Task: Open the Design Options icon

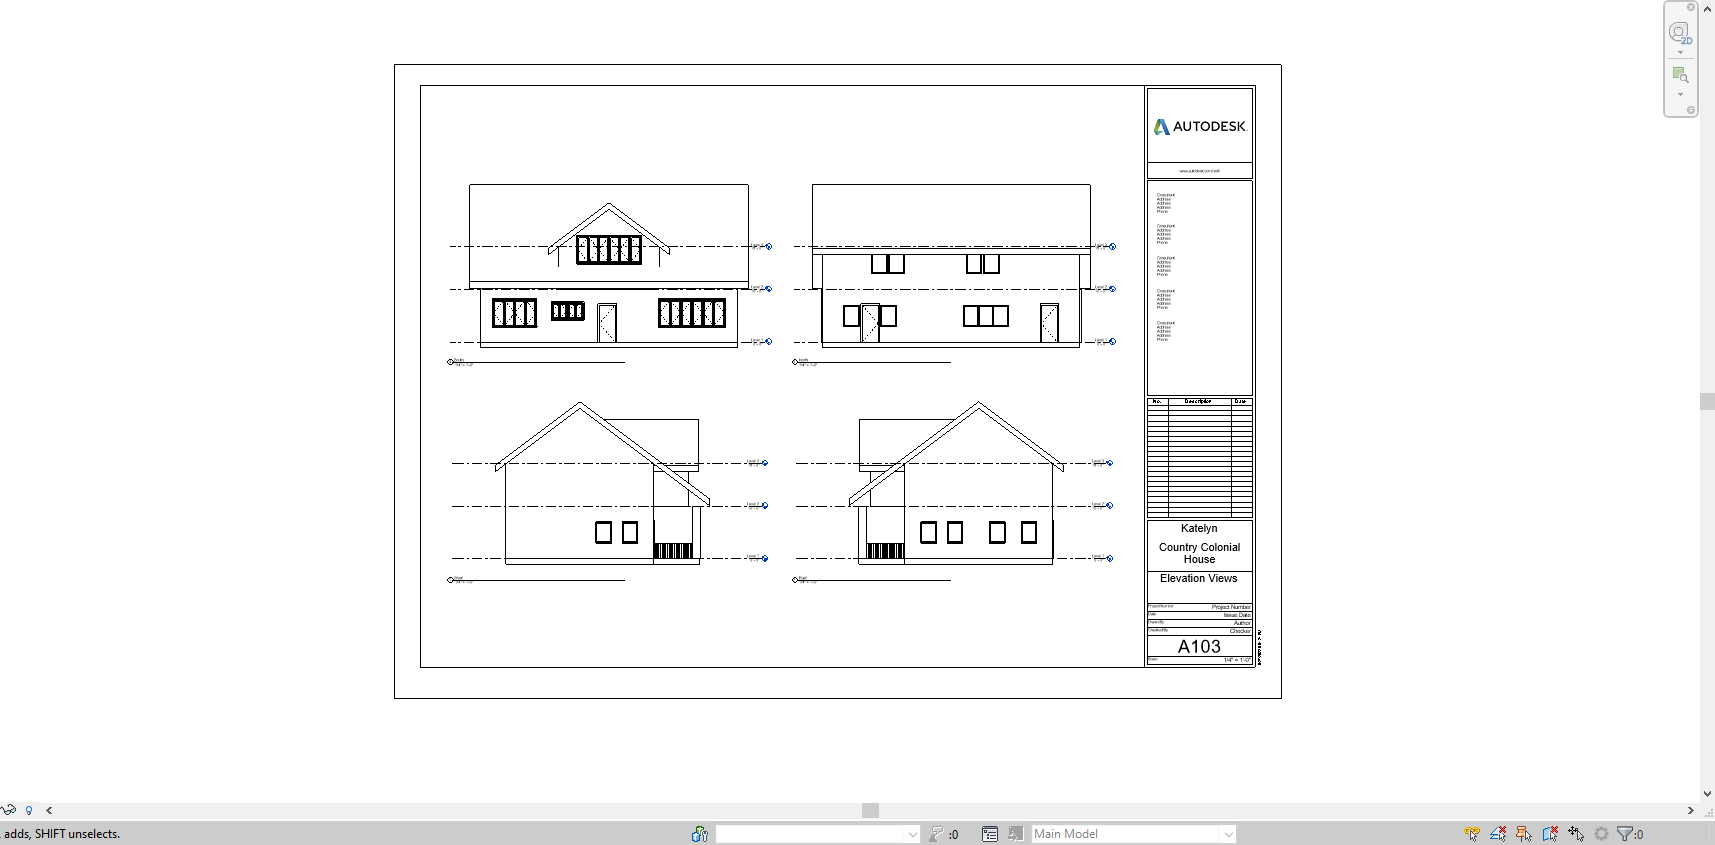Action: coord(990,834)
